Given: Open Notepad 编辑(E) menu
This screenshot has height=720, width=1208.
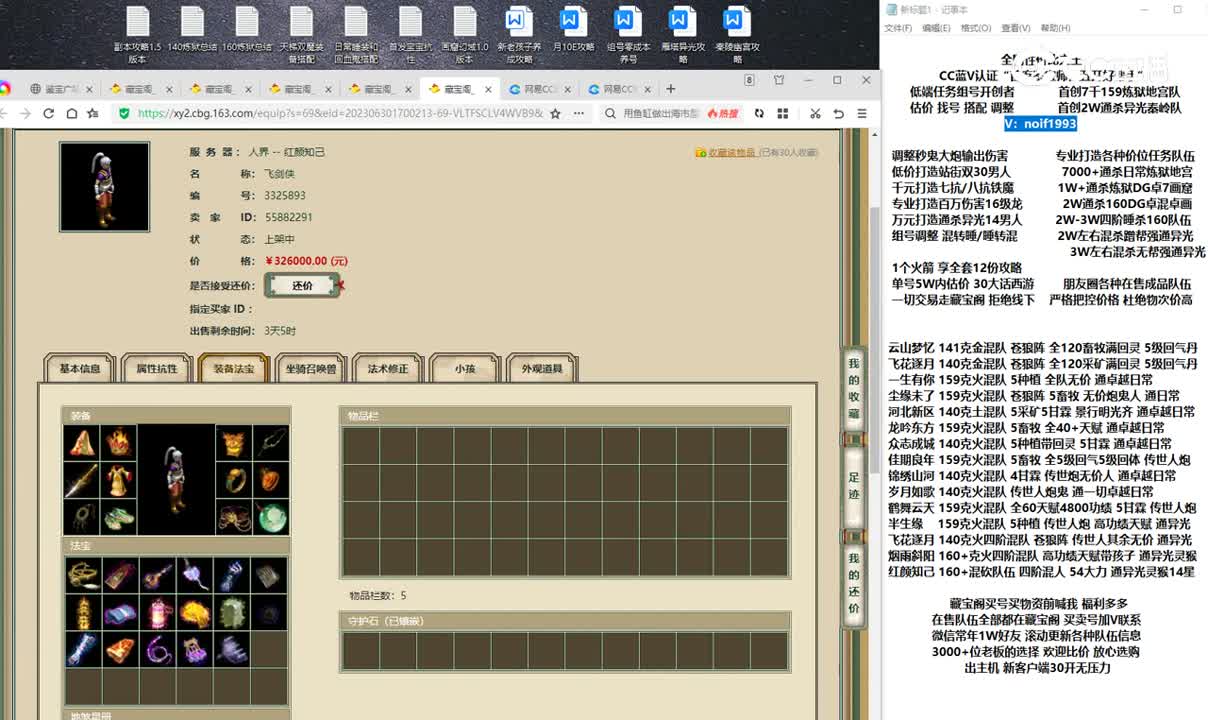Looking at the screenshot, I should (x=936, y=28).
